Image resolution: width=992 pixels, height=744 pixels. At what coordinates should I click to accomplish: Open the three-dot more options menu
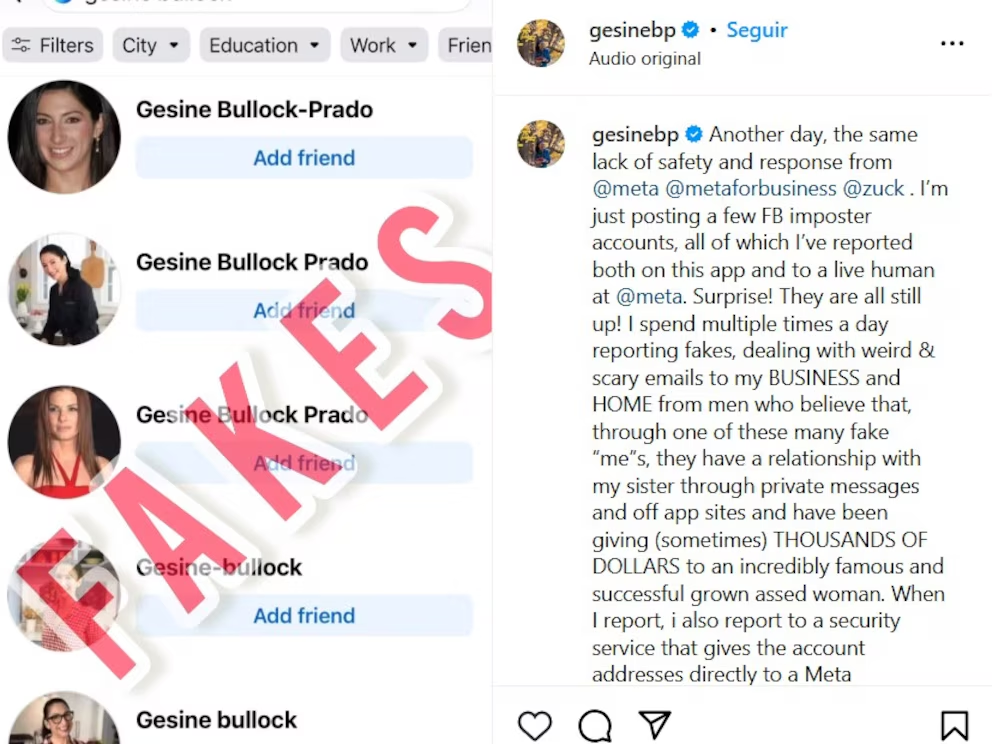[x=952, y=44]
